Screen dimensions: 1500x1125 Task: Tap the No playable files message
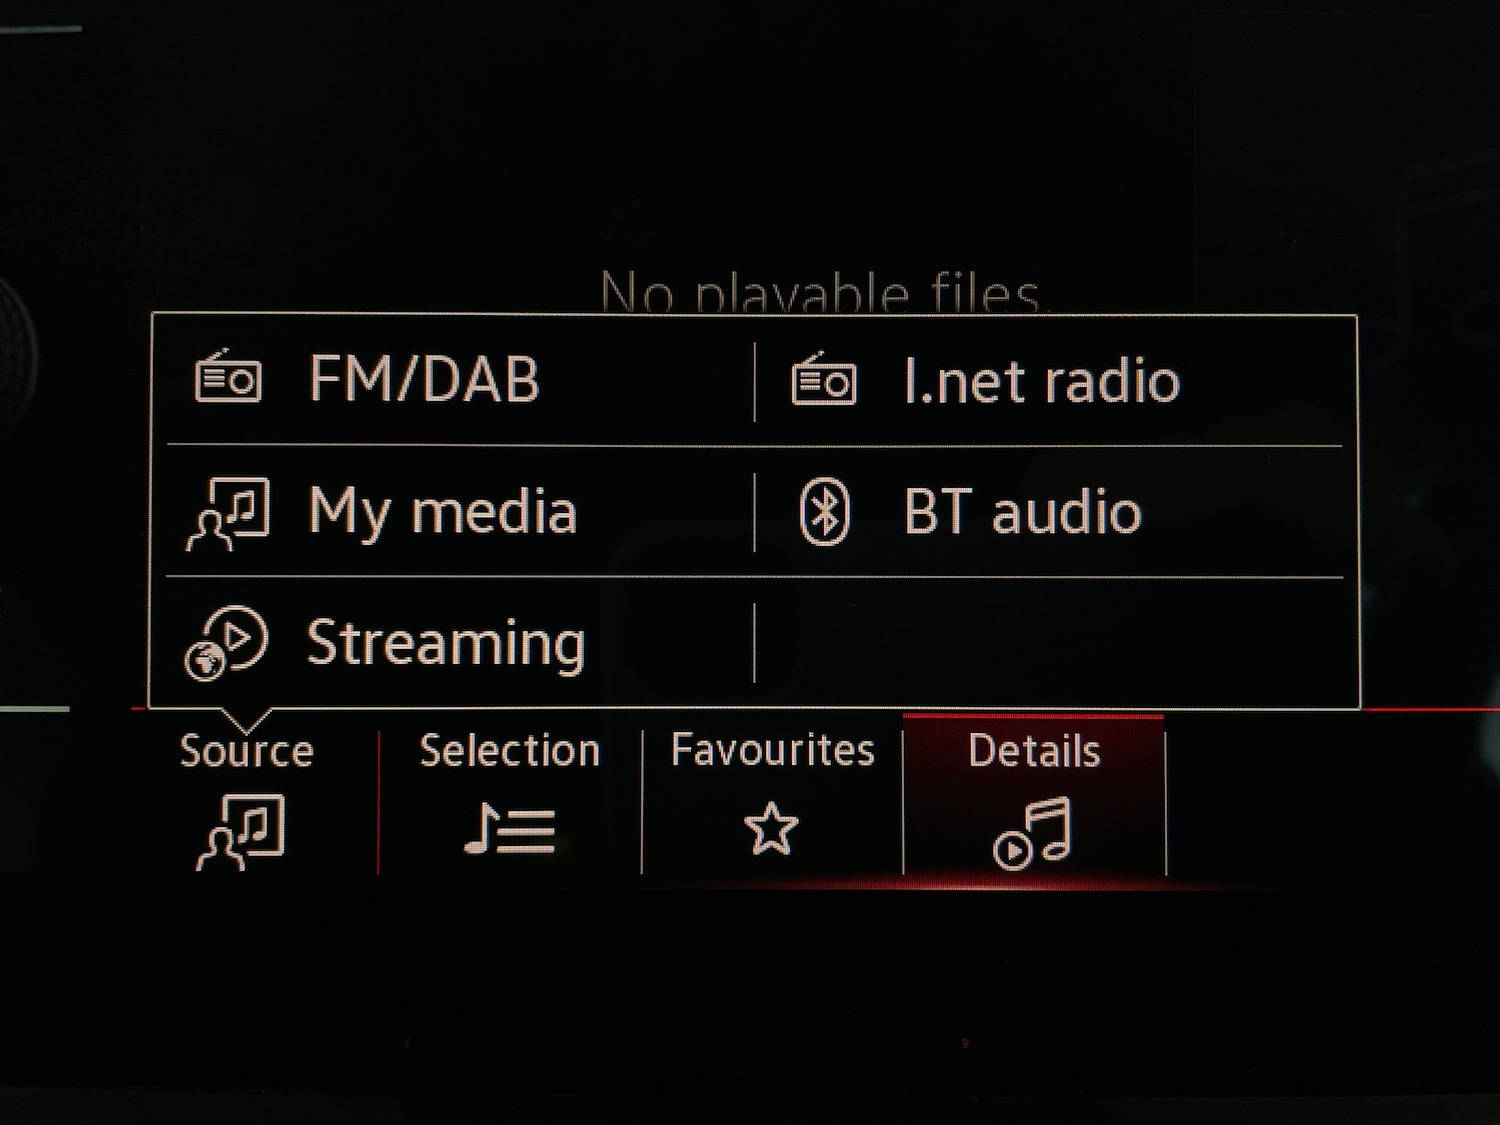pyautogui.click(x=820, y=293)
